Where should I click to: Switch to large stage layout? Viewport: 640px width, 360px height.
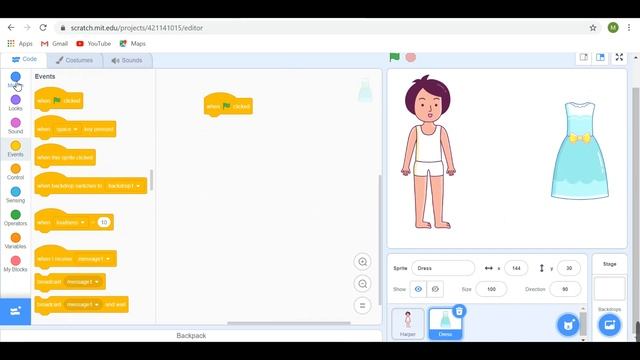(x=600, y=57)
